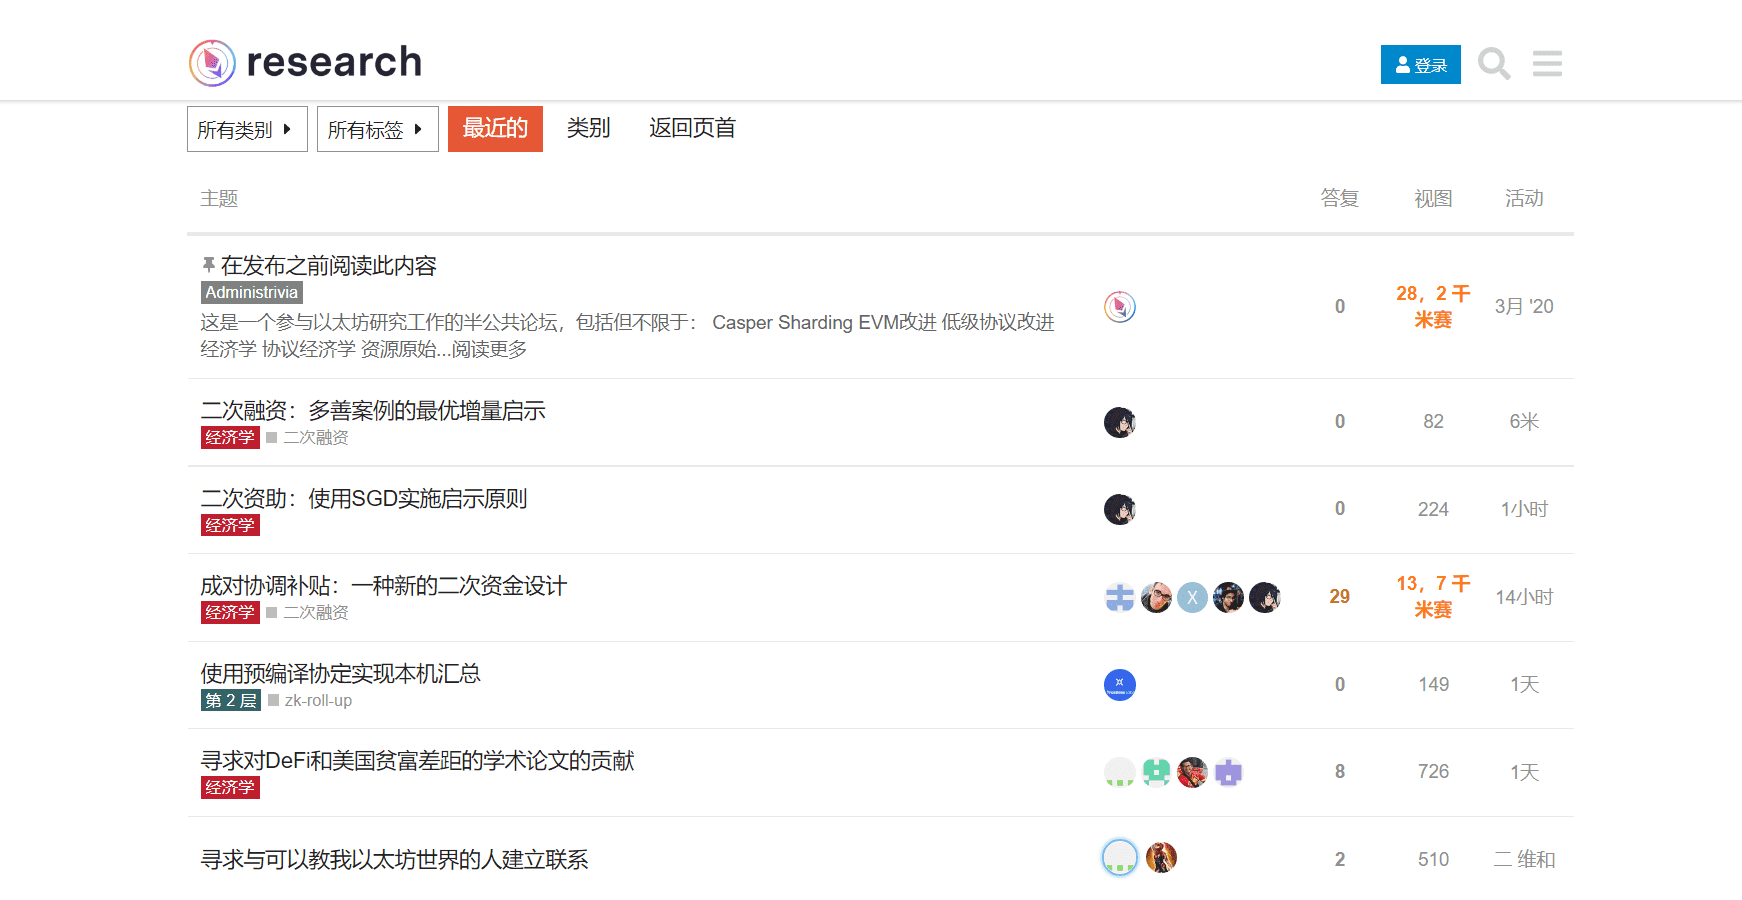The width and height of the screenshot is (1742, 900).
Task: Click the ethresear.ch avatar beside the pinned topic
Action: click(1120, 307)
